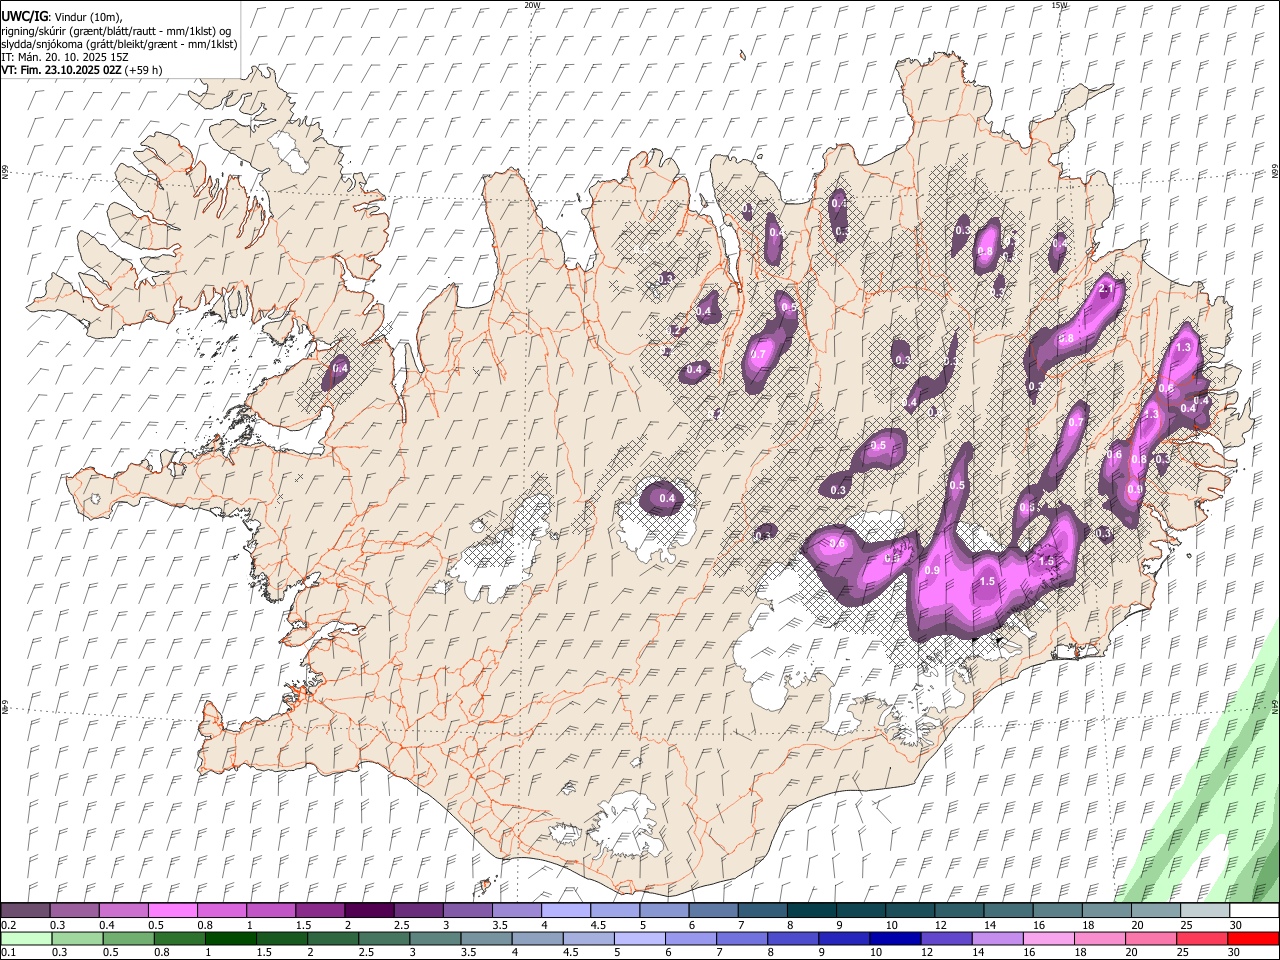Pick the lightest green 0.1 swatch in rain legend

pyautogui.click(x=25, y=938)
